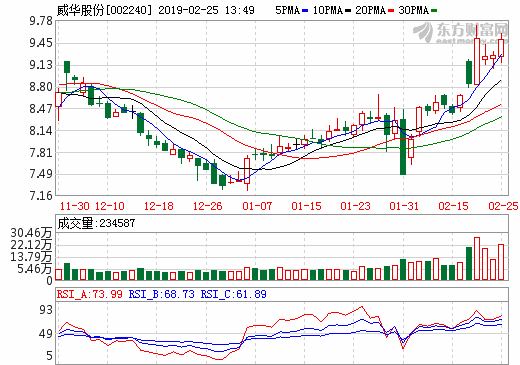Click the 8.14 price axis label

tap(41, 131)
